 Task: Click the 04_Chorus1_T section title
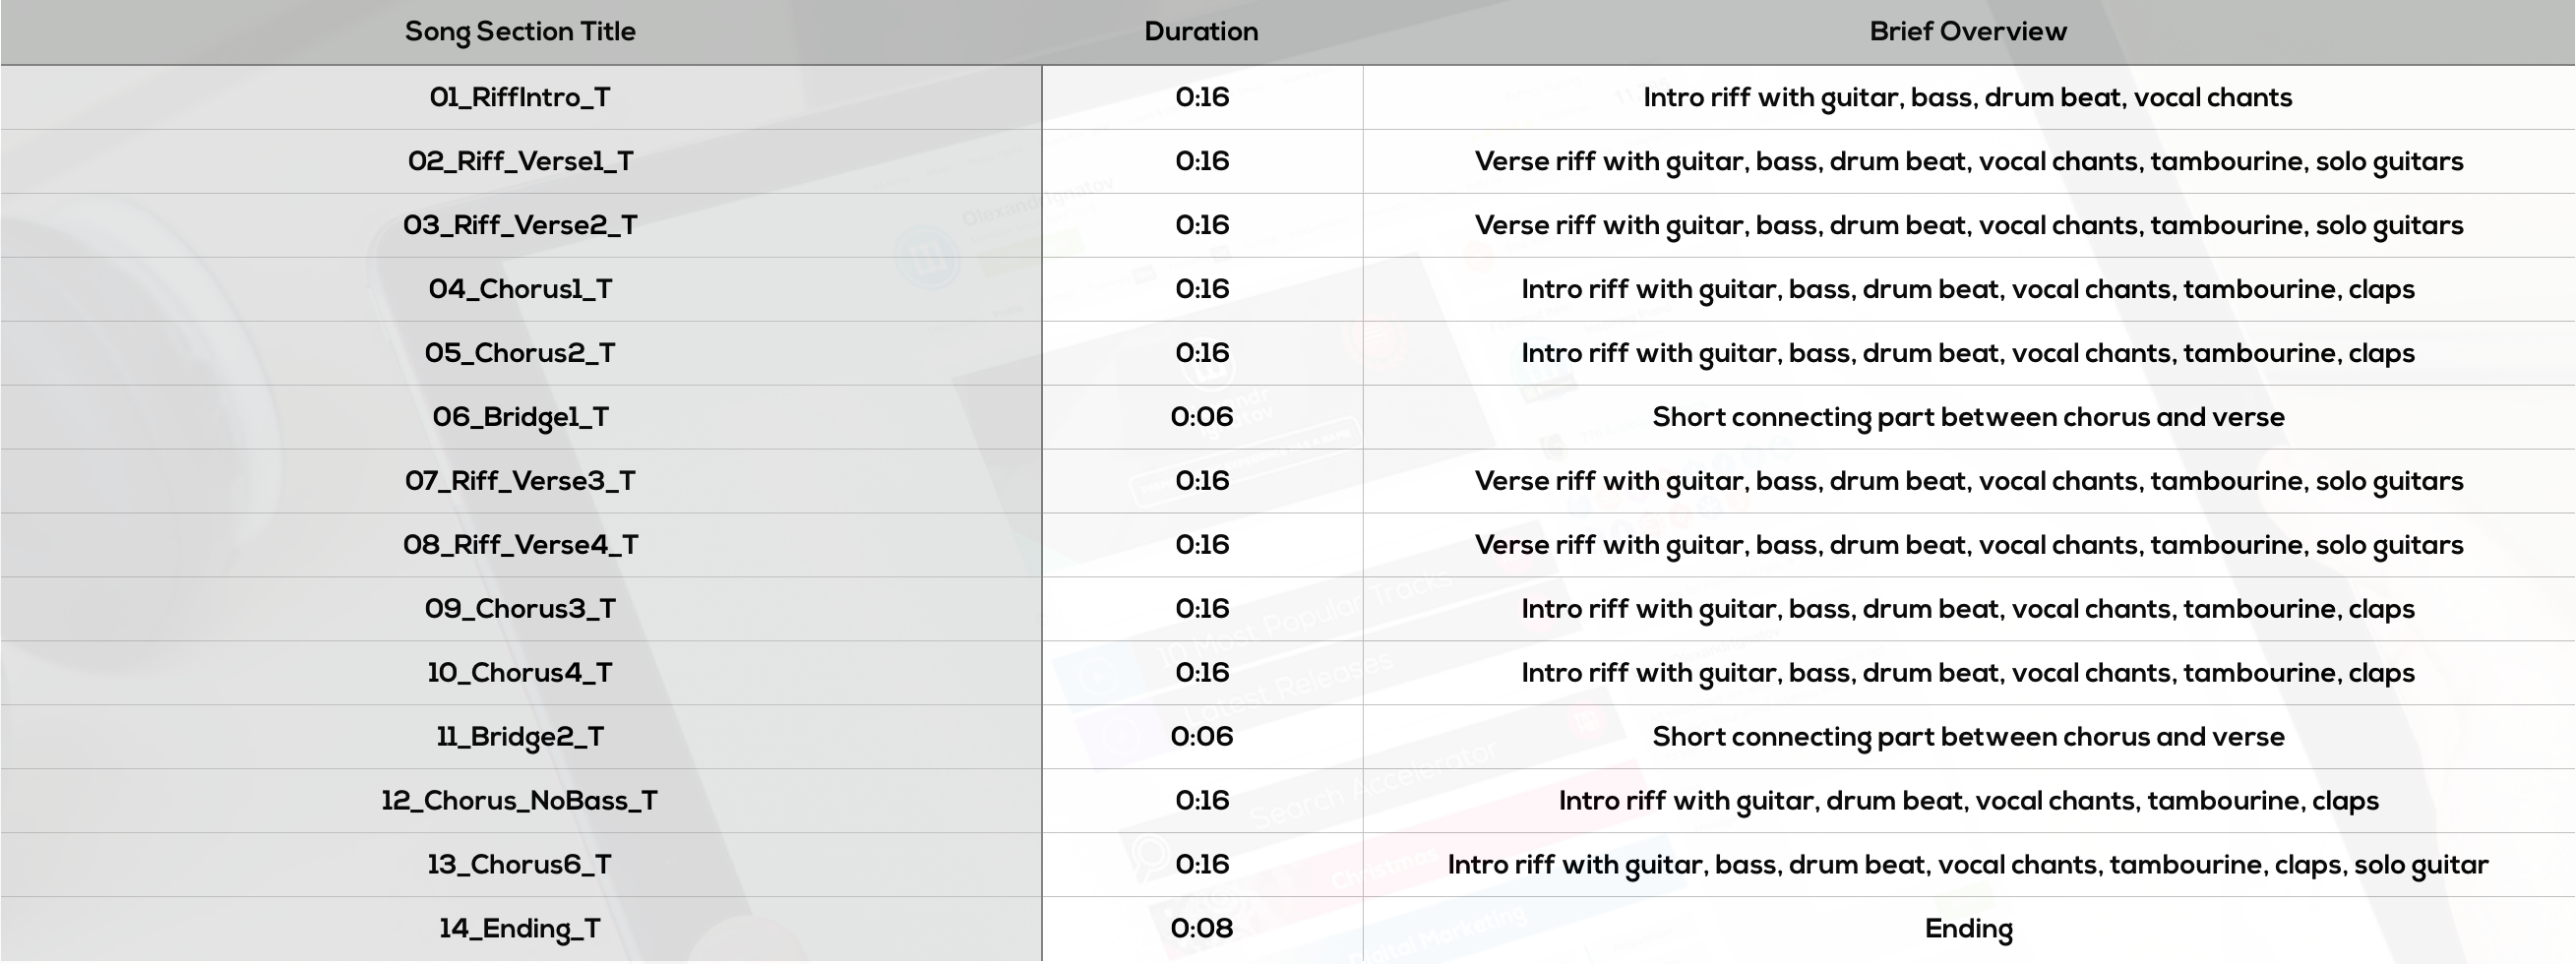pos(520,290)
